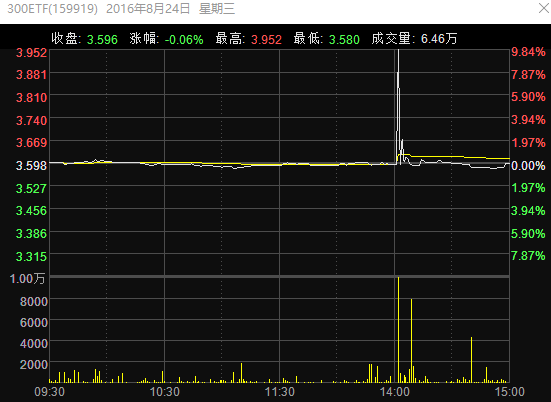
Task: Click the 2000 volume axis label
Action: click(34, 364)
